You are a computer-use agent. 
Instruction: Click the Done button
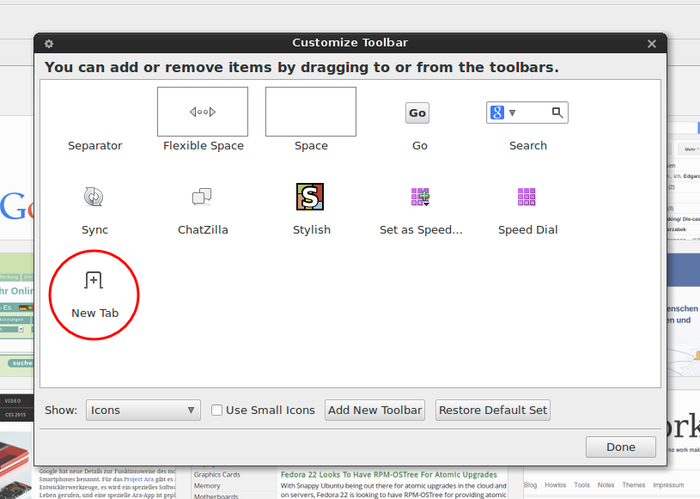(x=621, y=447)
